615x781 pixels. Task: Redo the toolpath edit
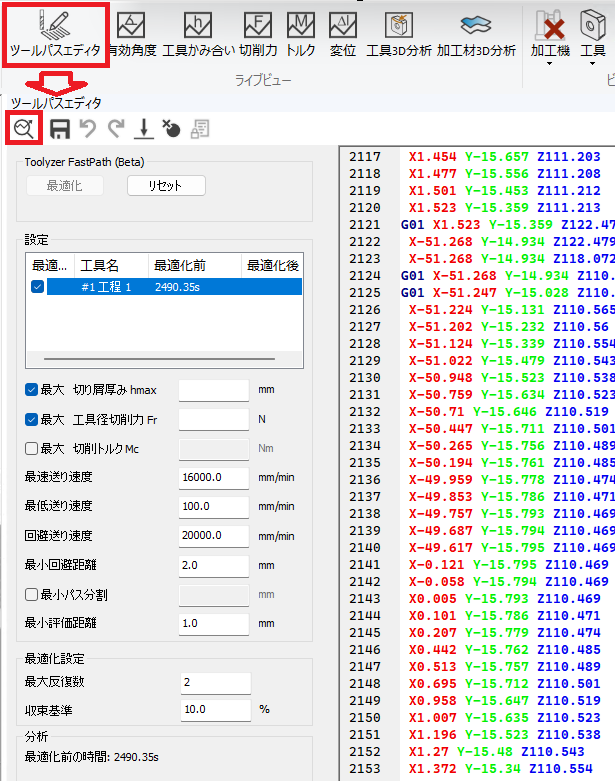click(x=116, y=129)
